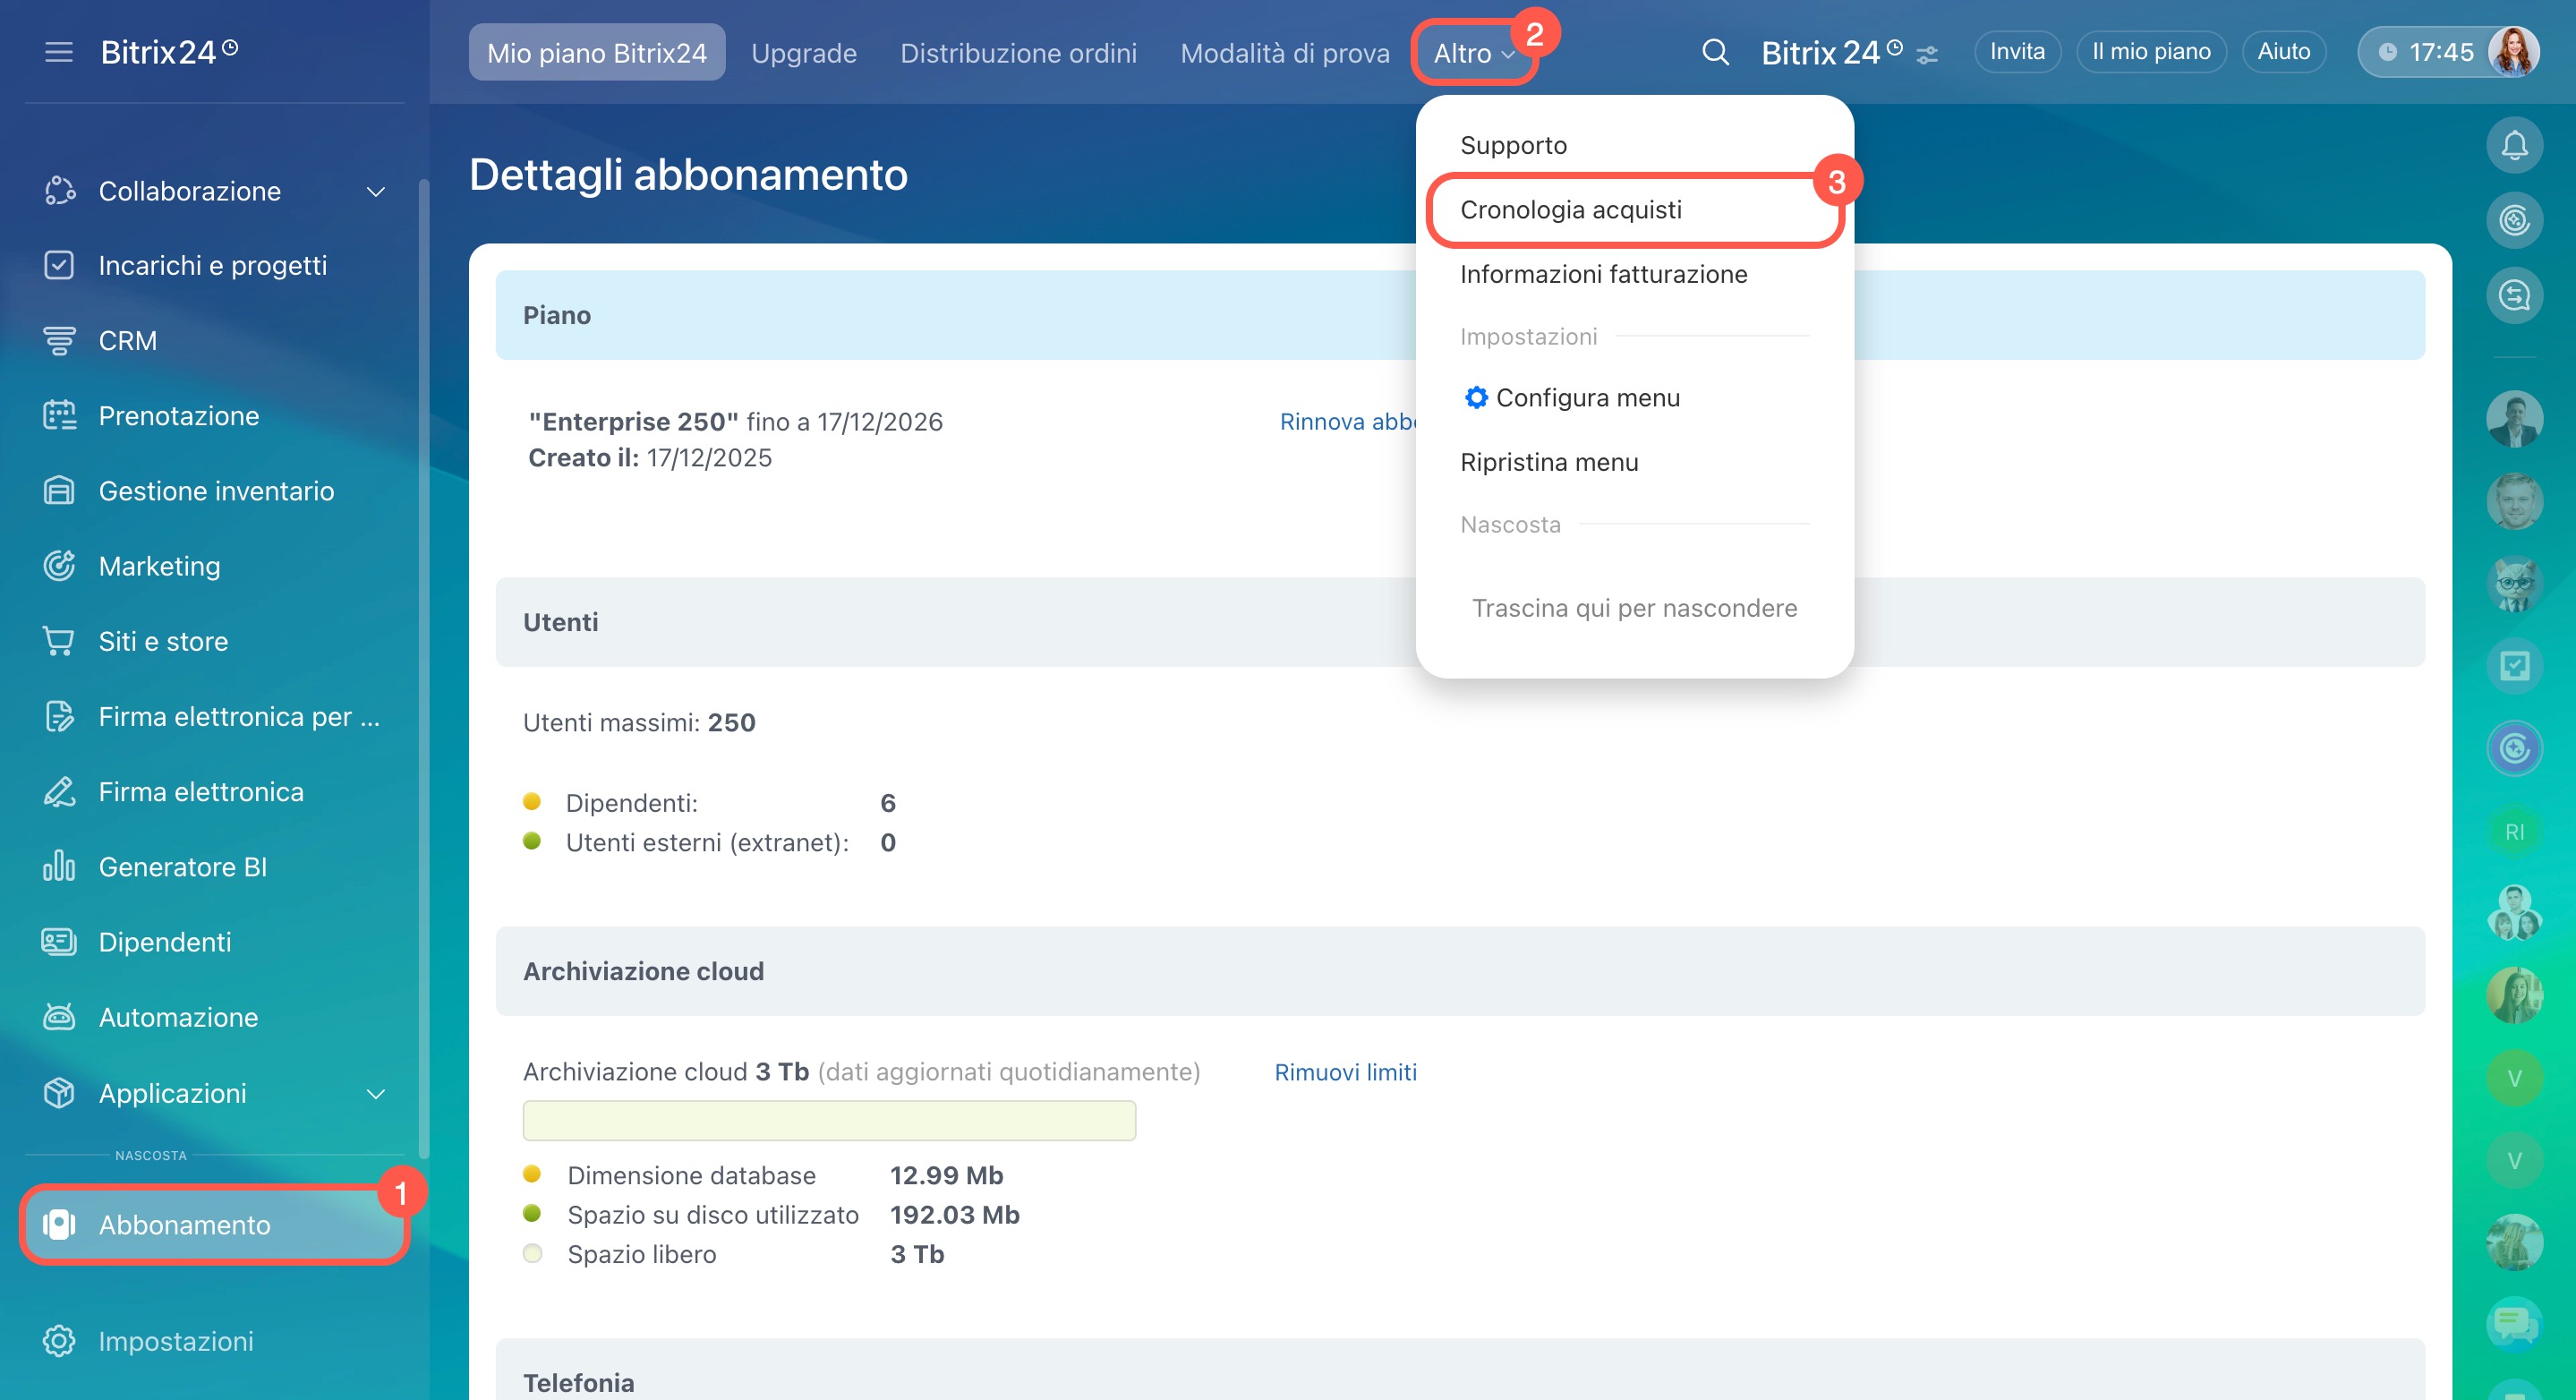Open the hamburger menu icon

point(59,52)
